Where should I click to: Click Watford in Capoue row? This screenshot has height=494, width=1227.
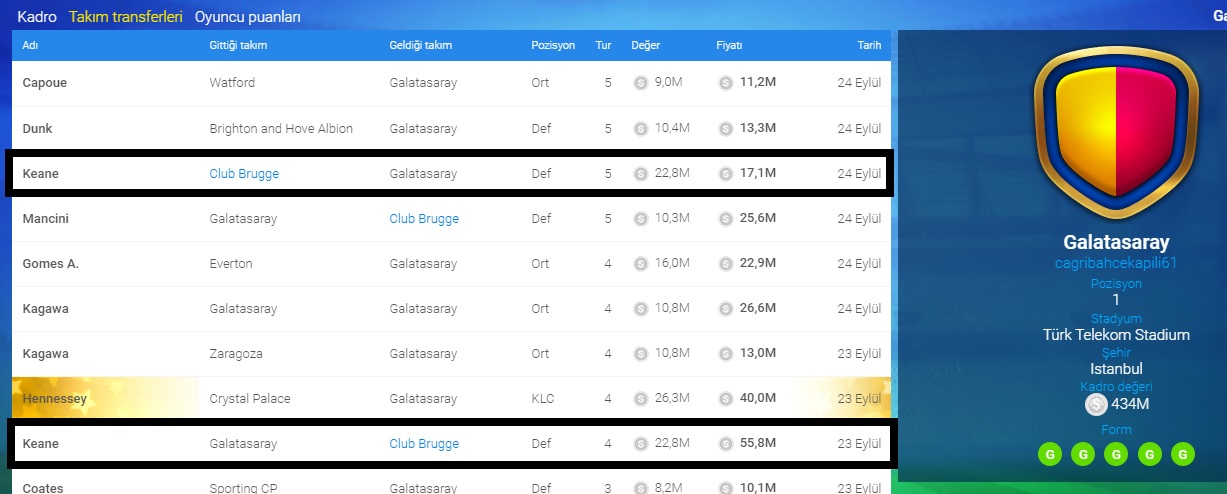click(x=232, y=84)
